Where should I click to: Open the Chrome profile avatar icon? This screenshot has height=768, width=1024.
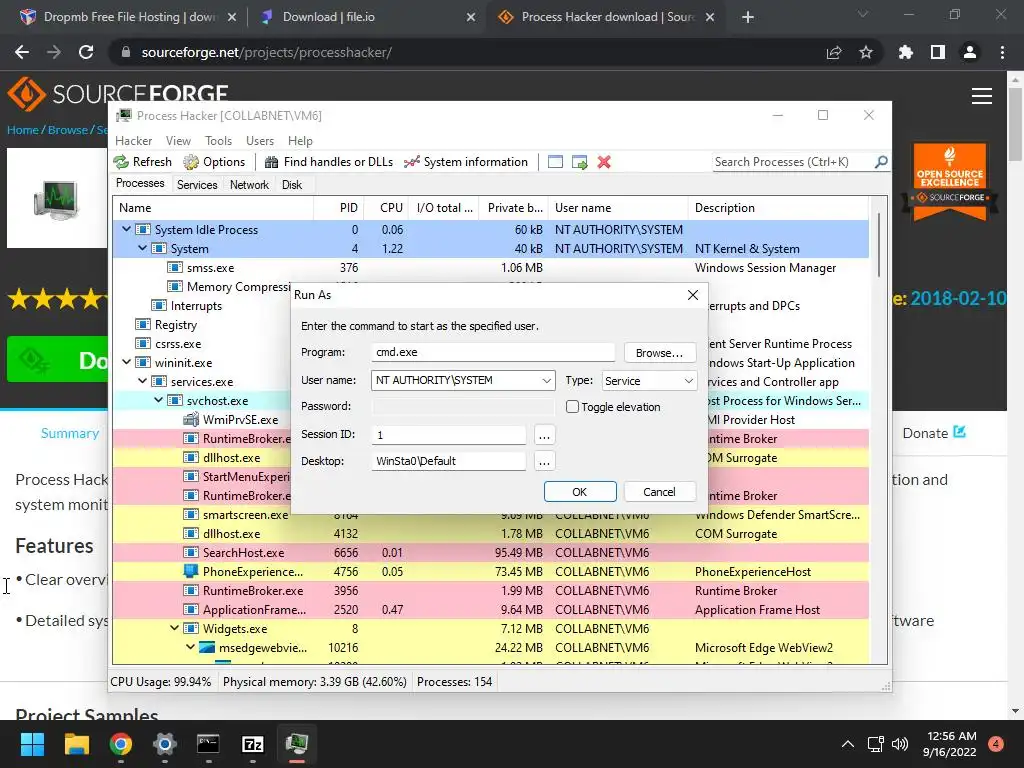[970, 52]
